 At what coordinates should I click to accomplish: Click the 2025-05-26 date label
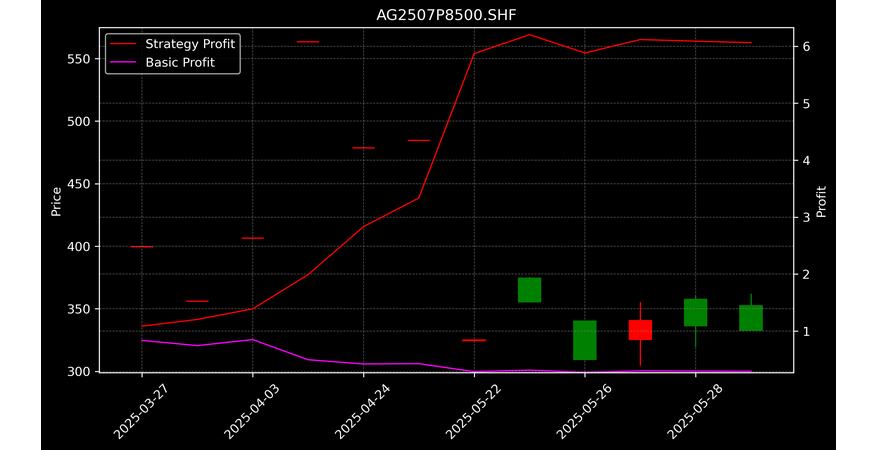coord(584,411)
